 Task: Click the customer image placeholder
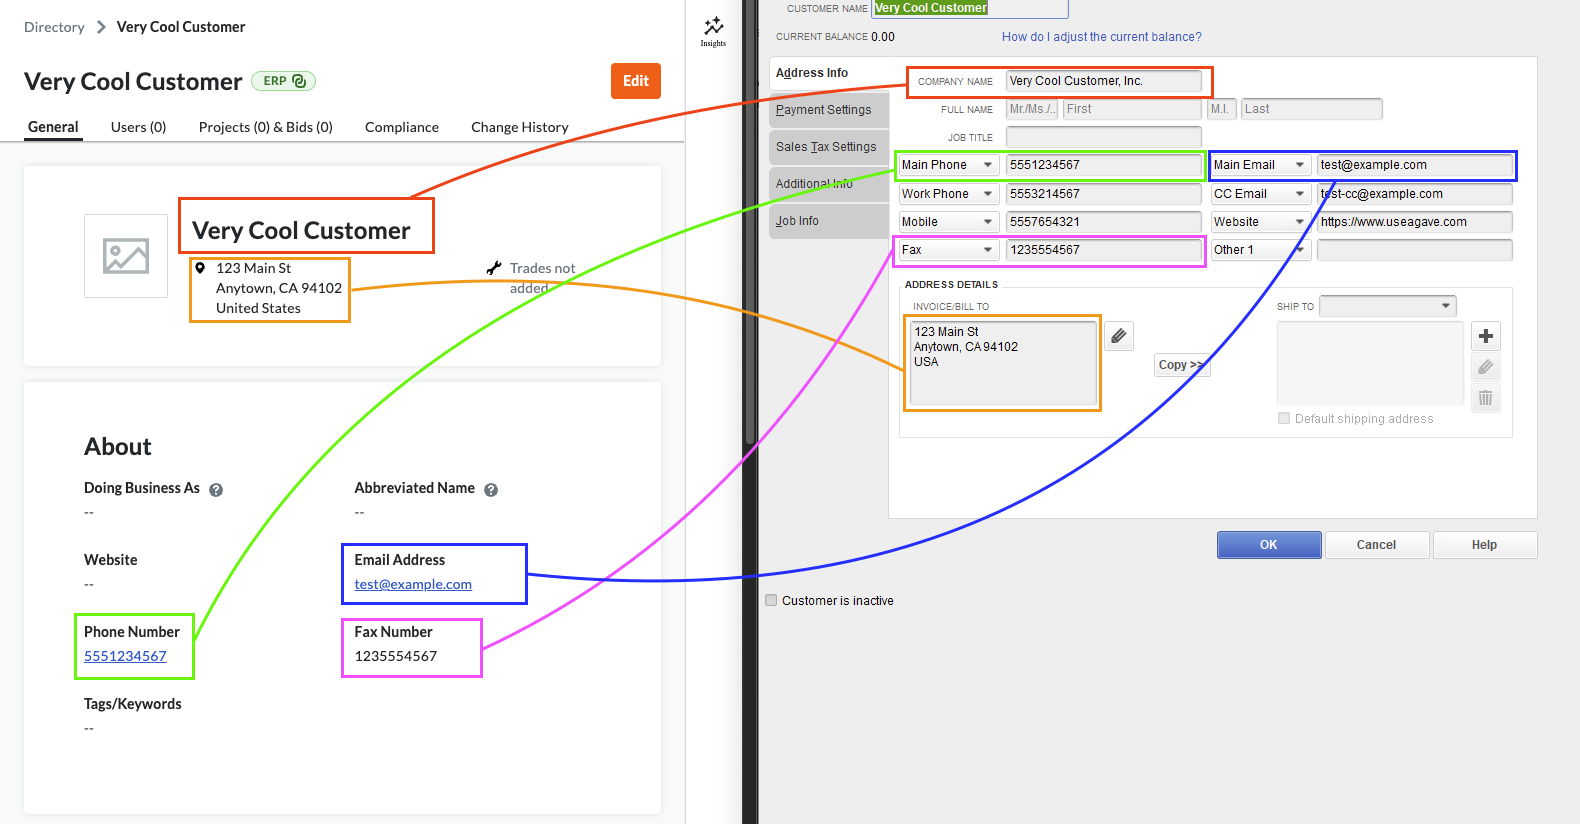(126, 256)
